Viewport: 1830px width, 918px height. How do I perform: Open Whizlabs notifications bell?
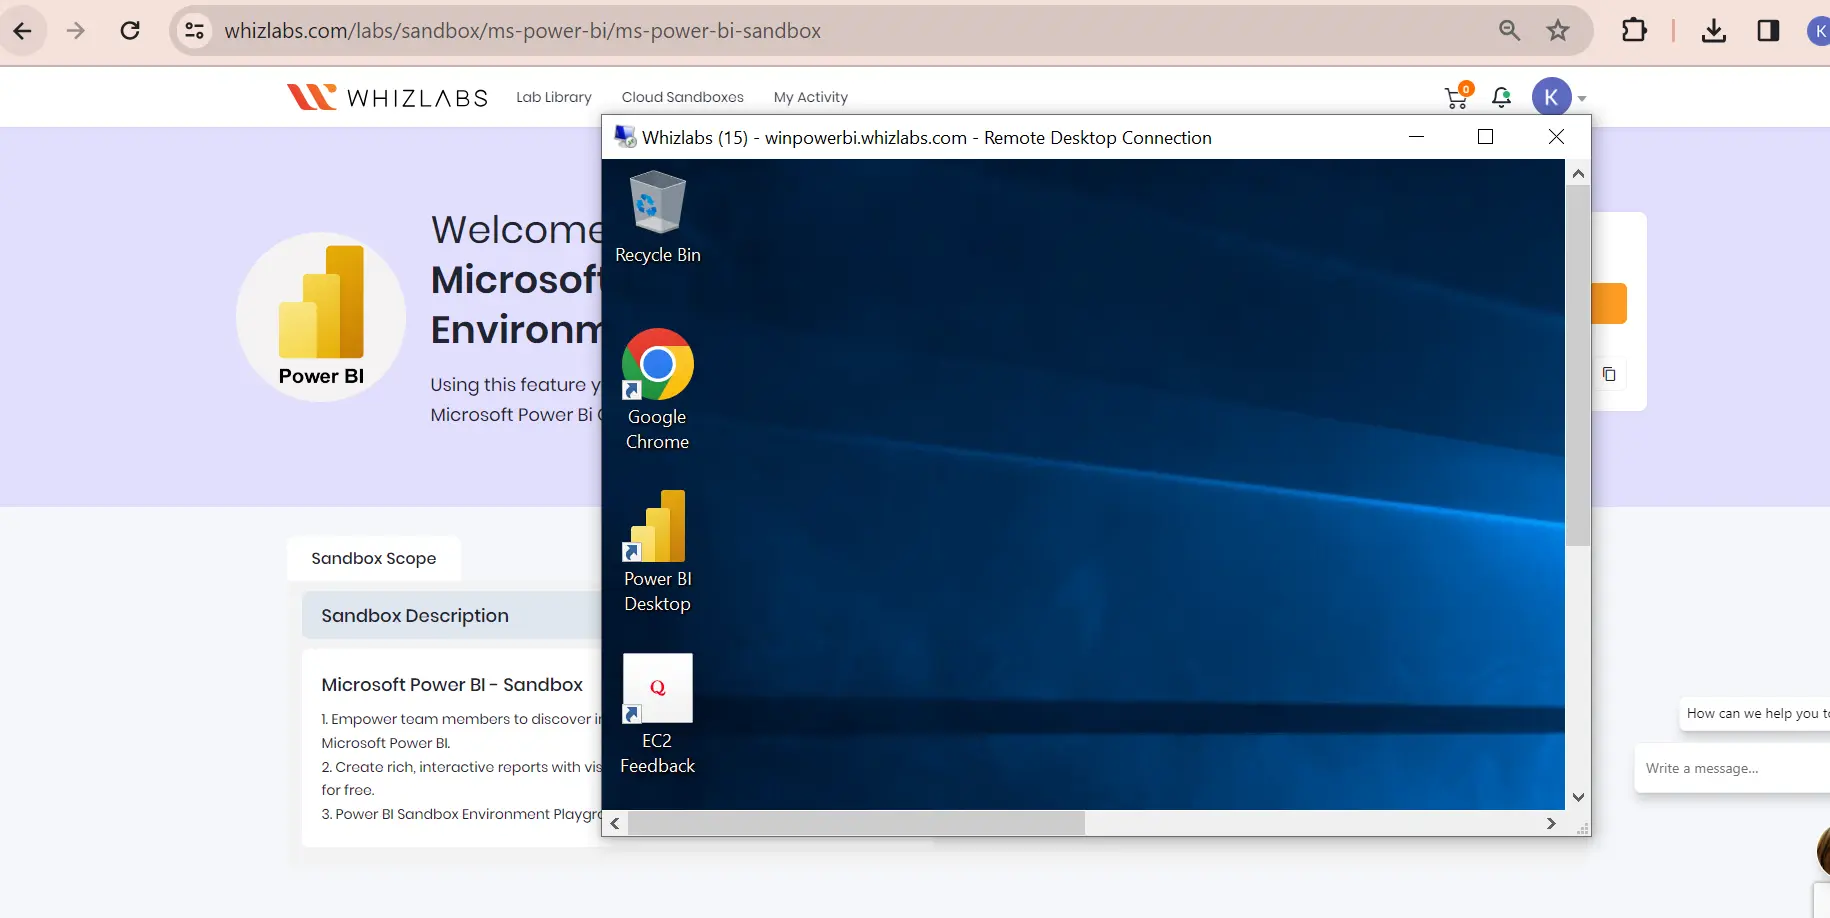click(1501, 97)
